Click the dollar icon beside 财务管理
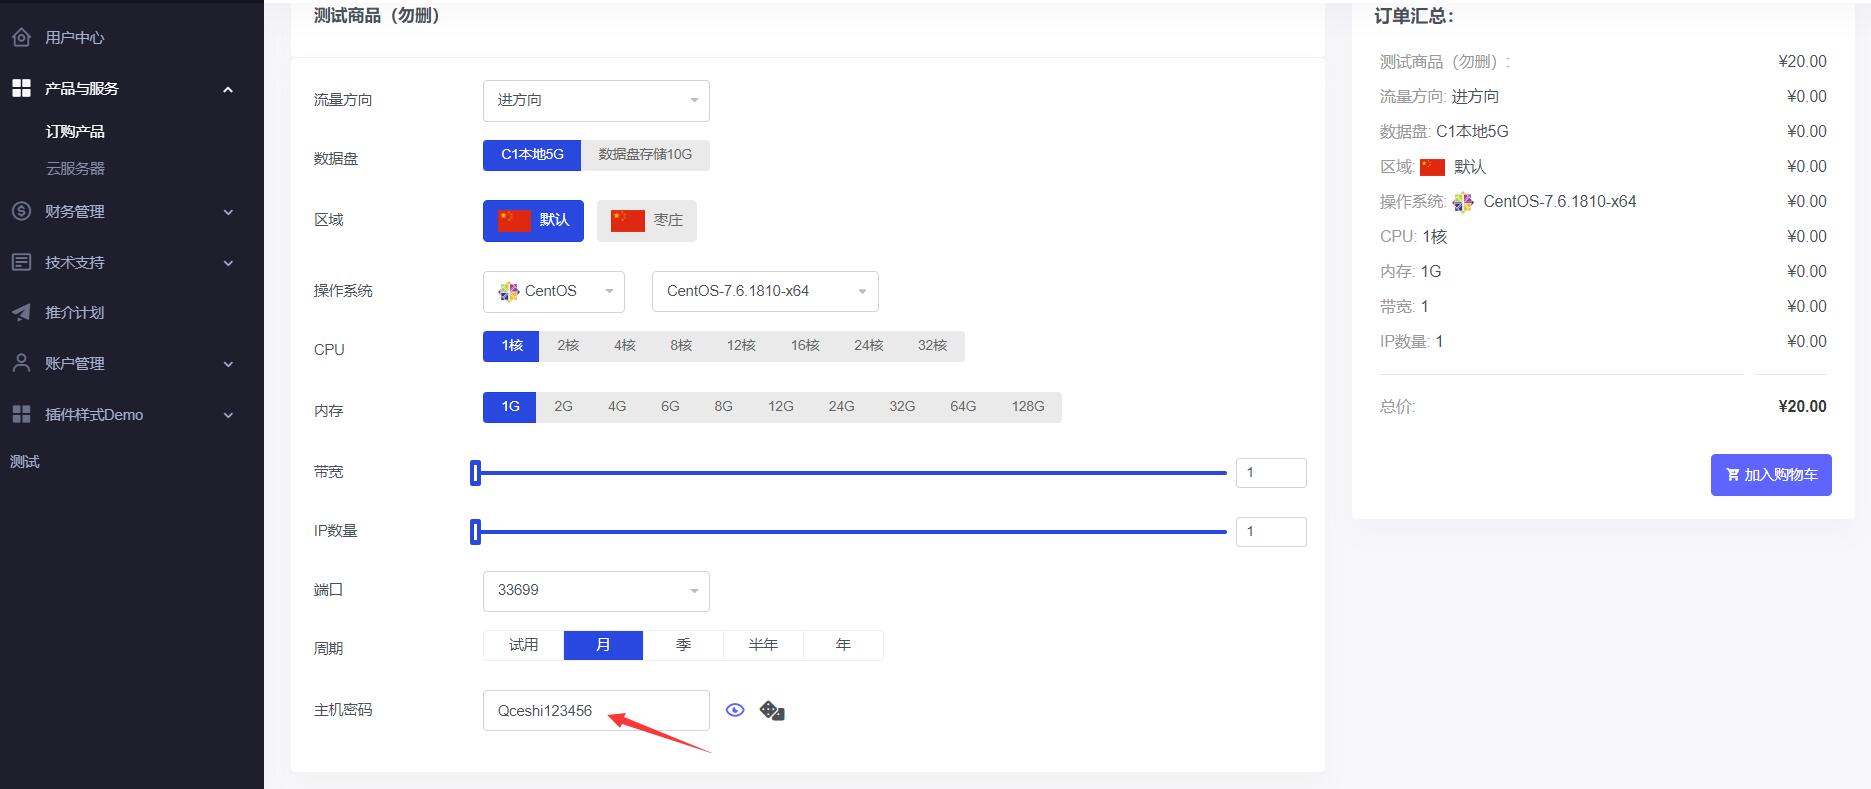The width and height of the screenshot is (1871, 789). [x=21, y=211]
